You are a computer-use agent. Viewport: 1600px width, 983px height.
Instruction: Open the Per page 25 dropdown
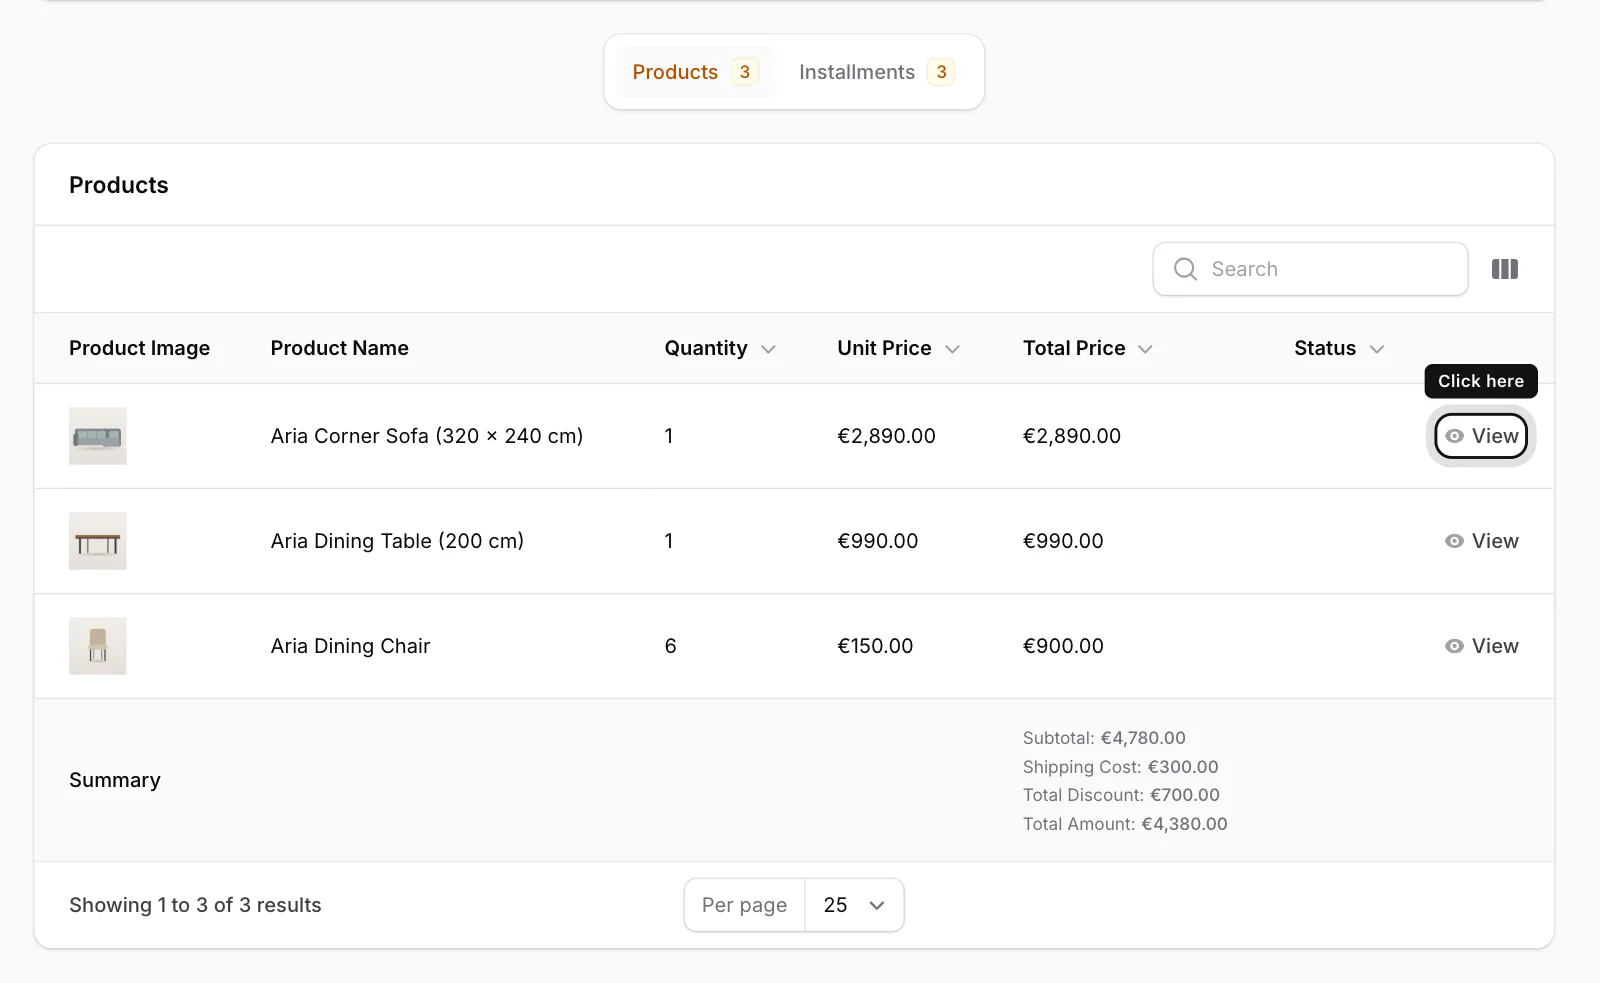(x=854, y=905)
